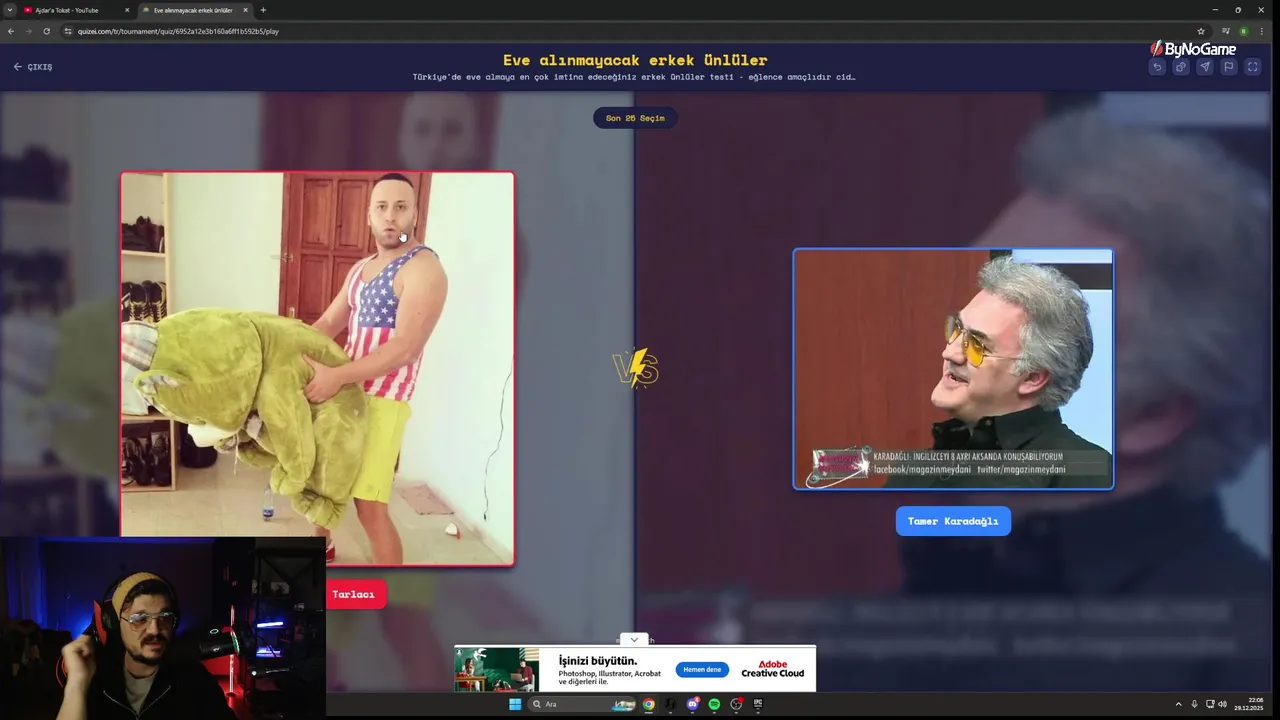Bookmark this page with the star

[1201, 31]
